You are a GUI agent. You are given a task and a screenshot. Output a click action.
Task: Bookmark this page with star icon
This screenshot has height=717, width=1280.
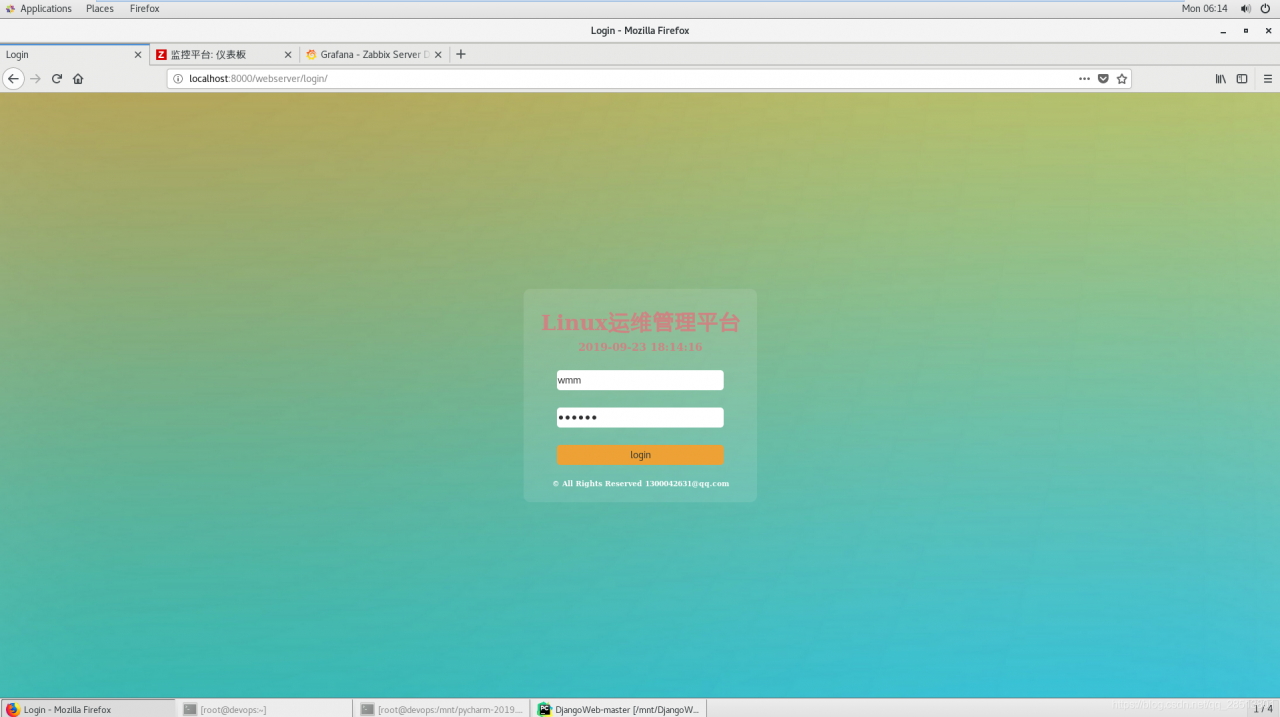click(1122, 78)
